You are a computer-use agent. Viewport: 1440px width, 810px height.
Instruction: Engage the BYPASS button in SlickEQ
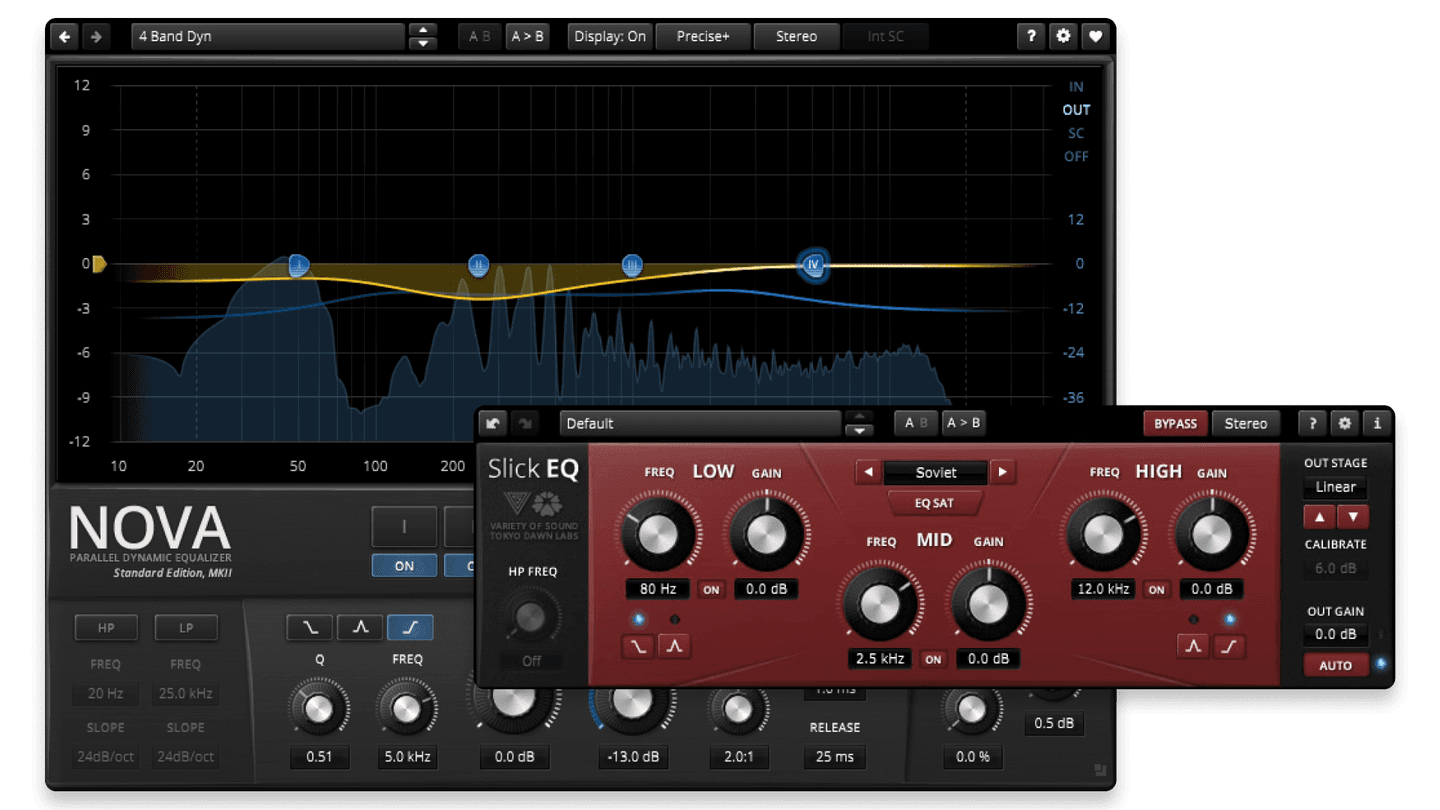[x=1175, y=422]
